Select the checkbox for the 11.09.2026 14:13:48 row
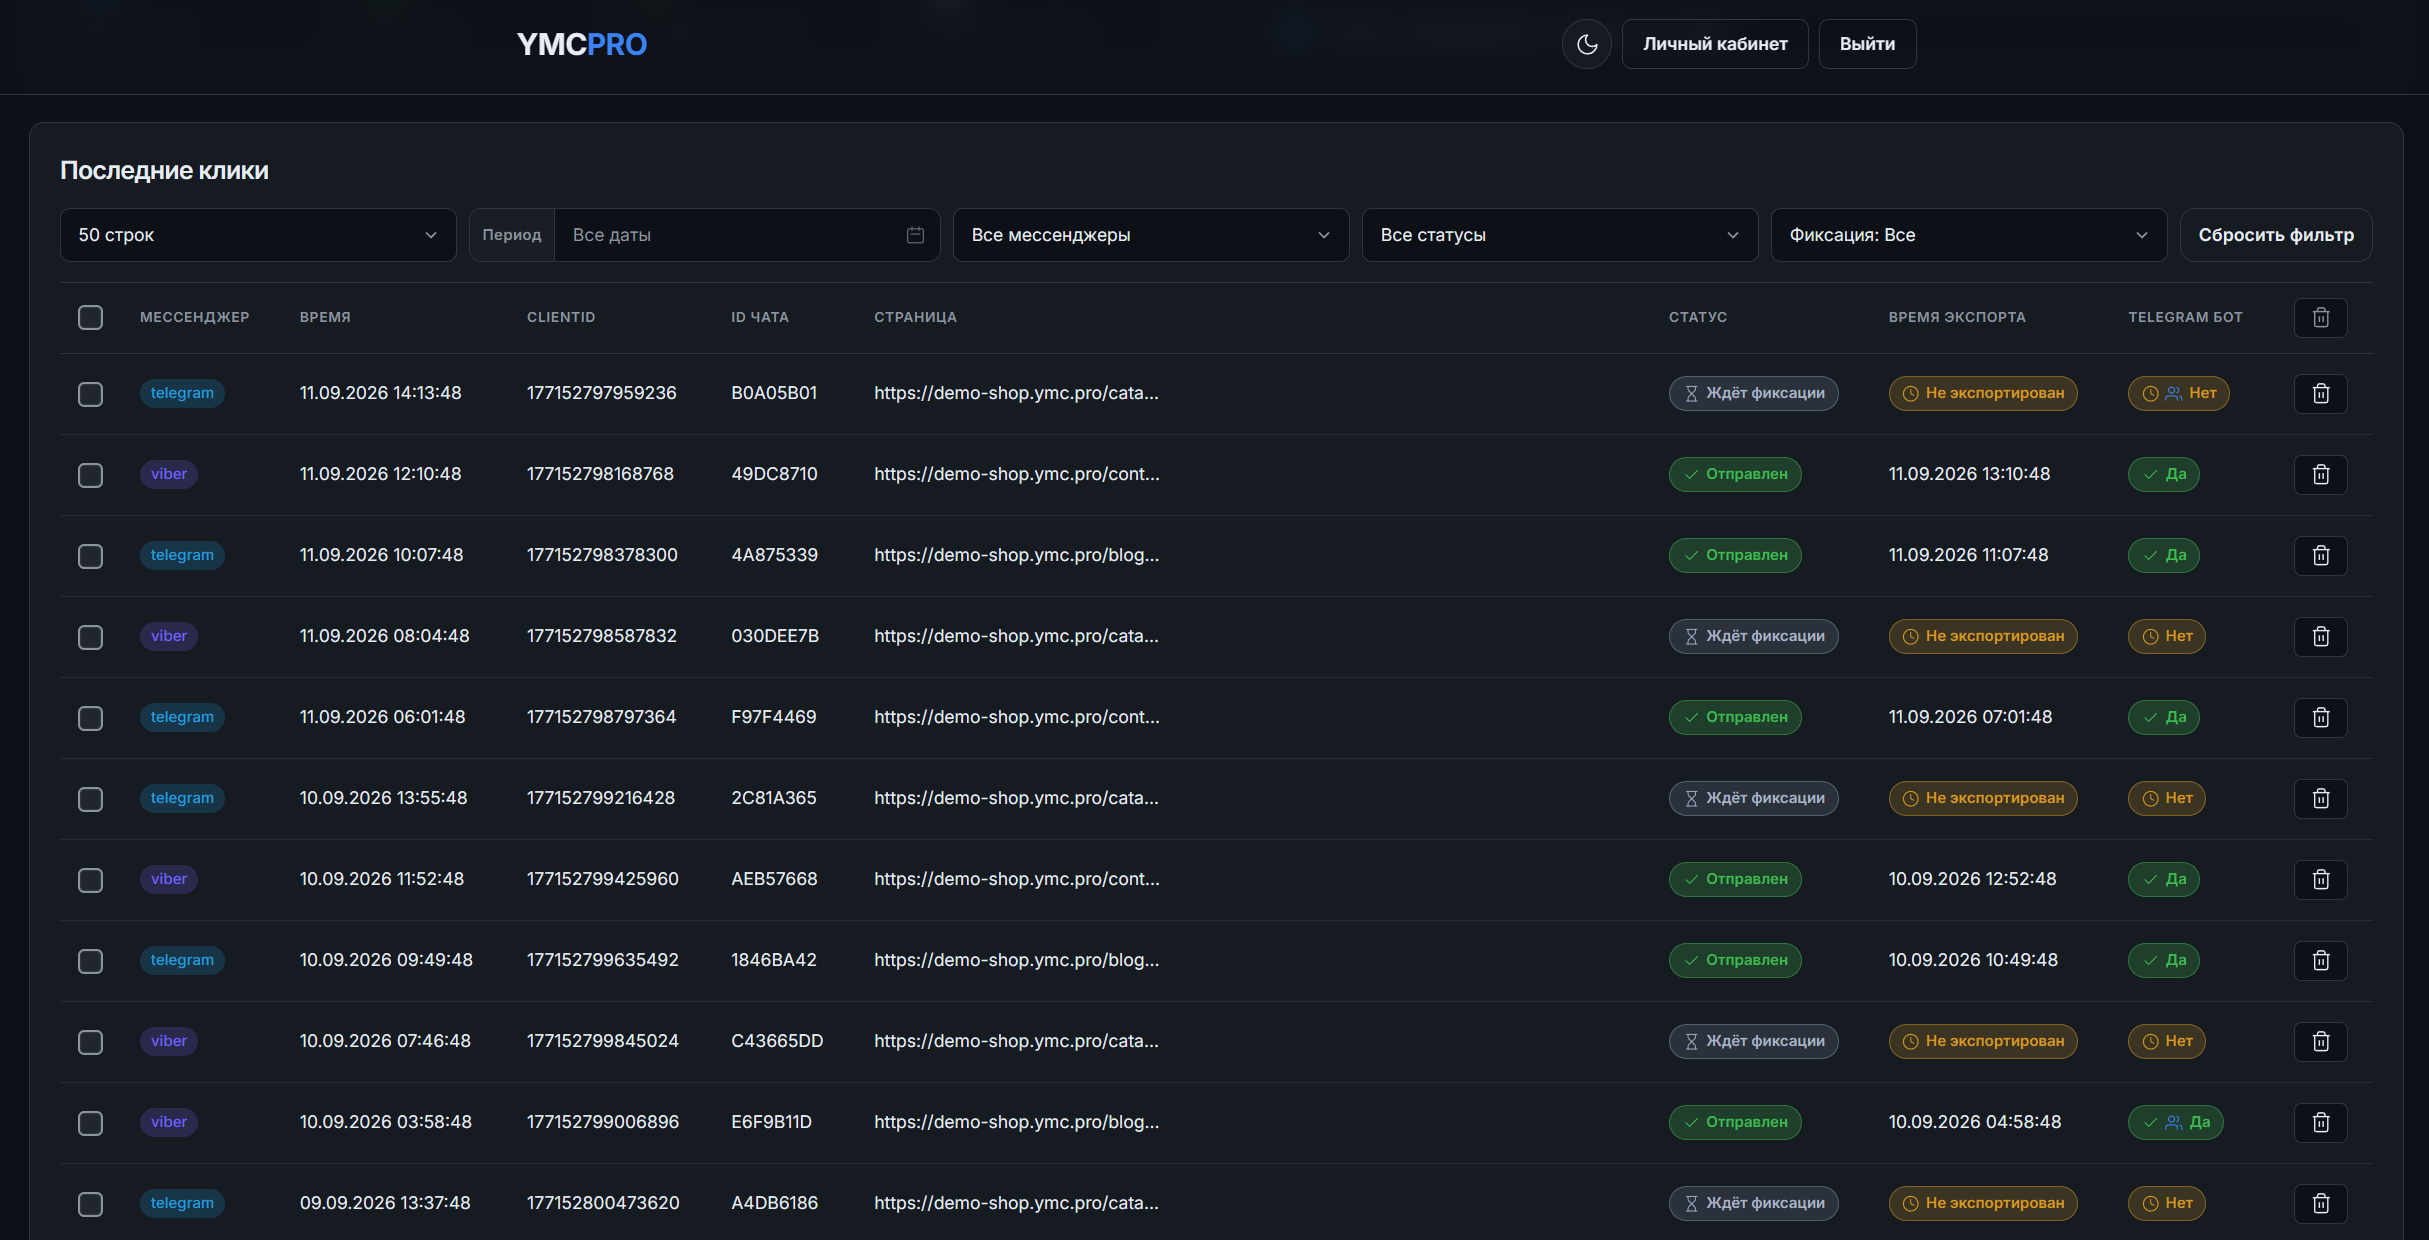2429x1240 pixels. click(90, 394)
